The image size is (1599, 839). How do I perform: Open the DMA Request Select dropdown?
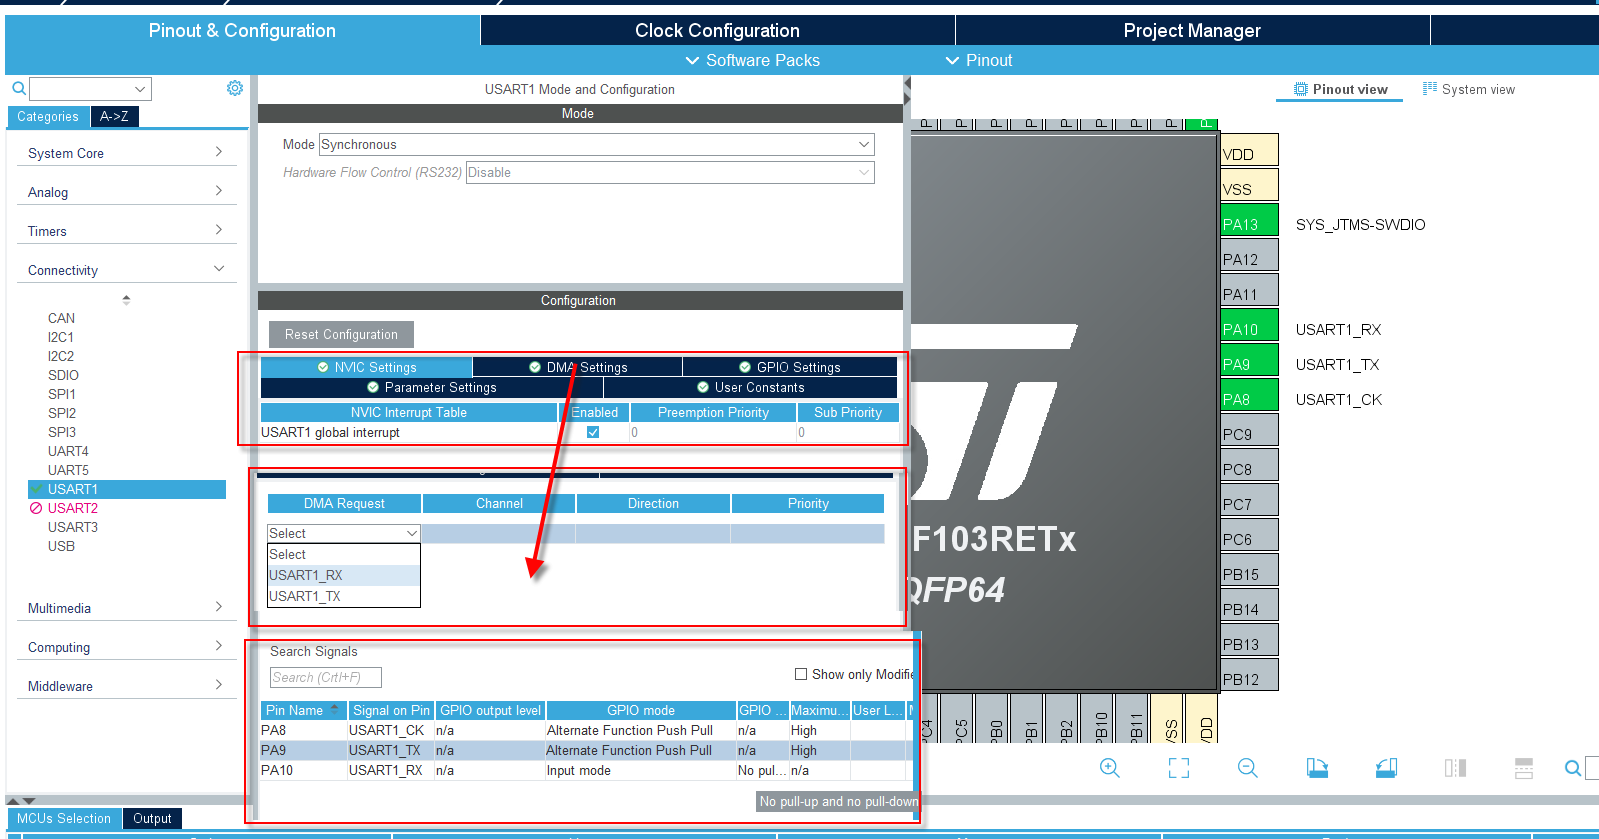click(343, 533)
